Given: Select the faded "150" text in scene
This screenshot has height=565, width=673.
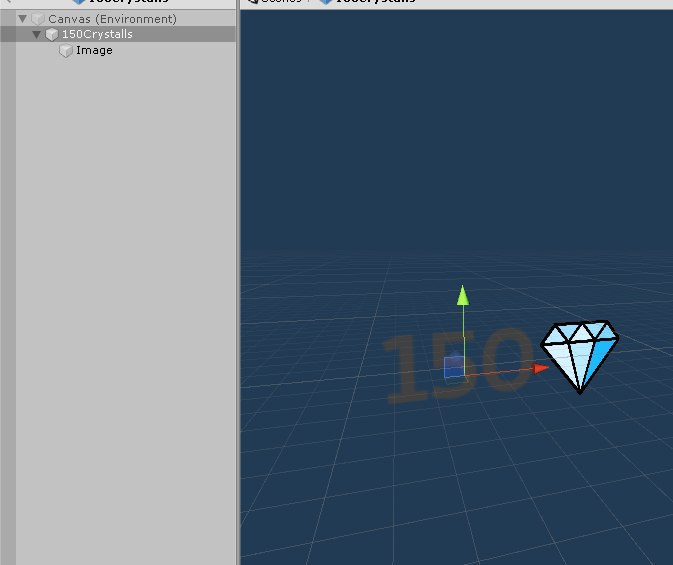Looking at the screenshot, I should click(457, 365).
